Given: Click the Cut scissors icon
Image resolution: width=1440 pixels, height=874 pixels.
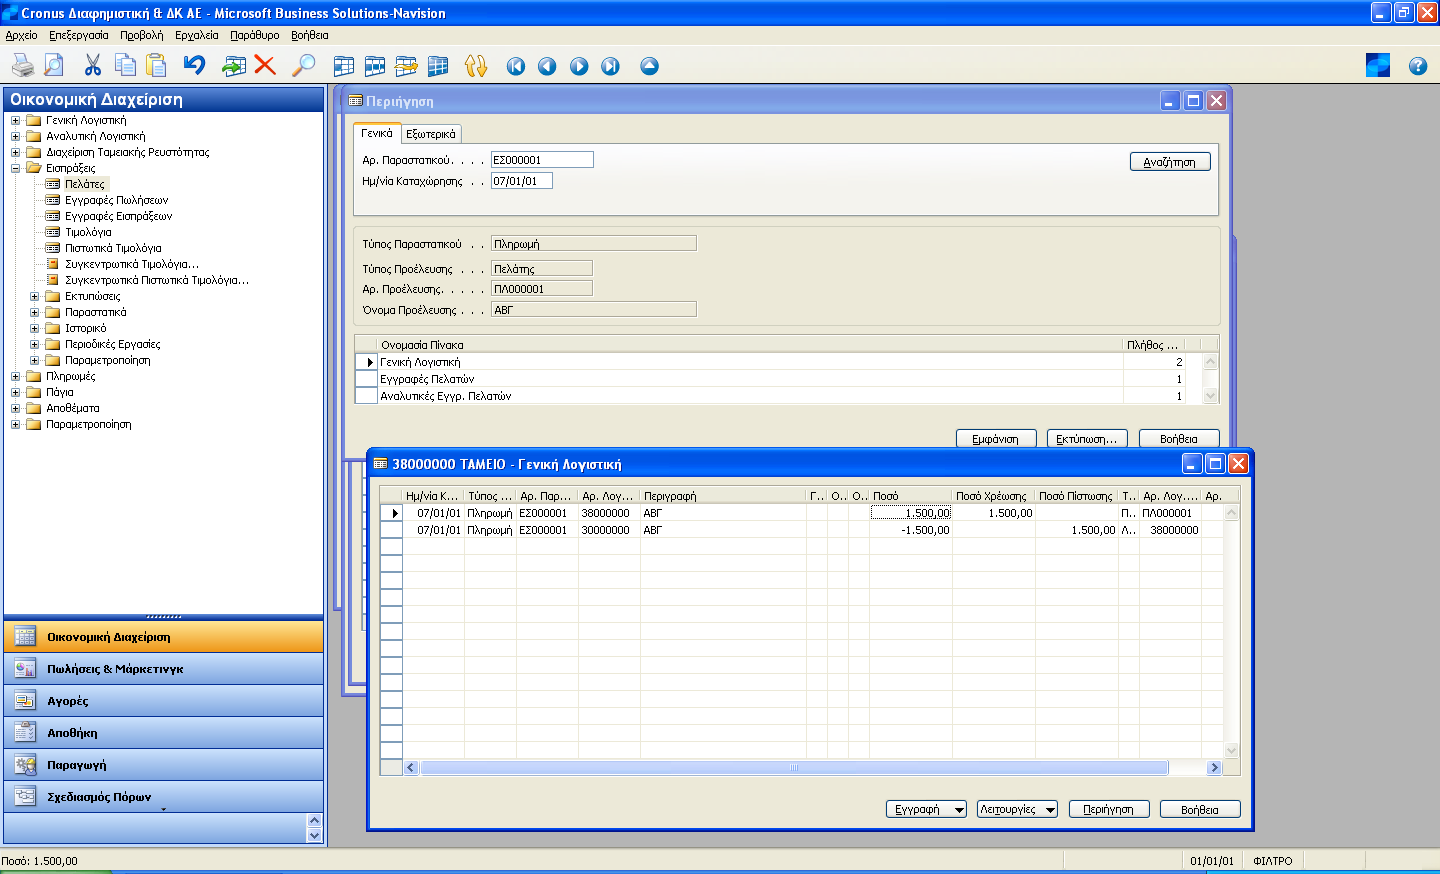Looking at the screenshot, I should [x=93, y=66].
